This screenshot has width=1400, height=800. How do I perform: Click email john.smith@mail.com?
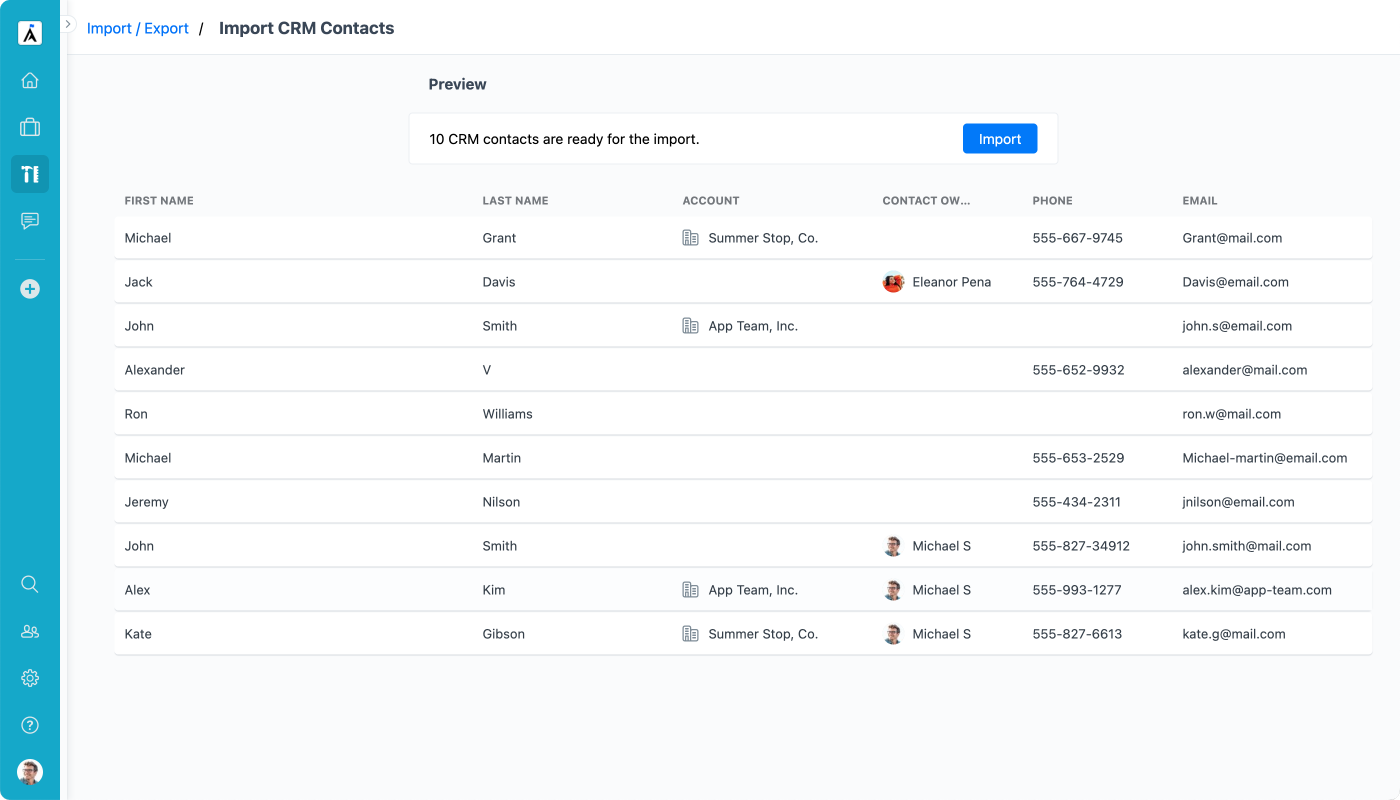1247,546
